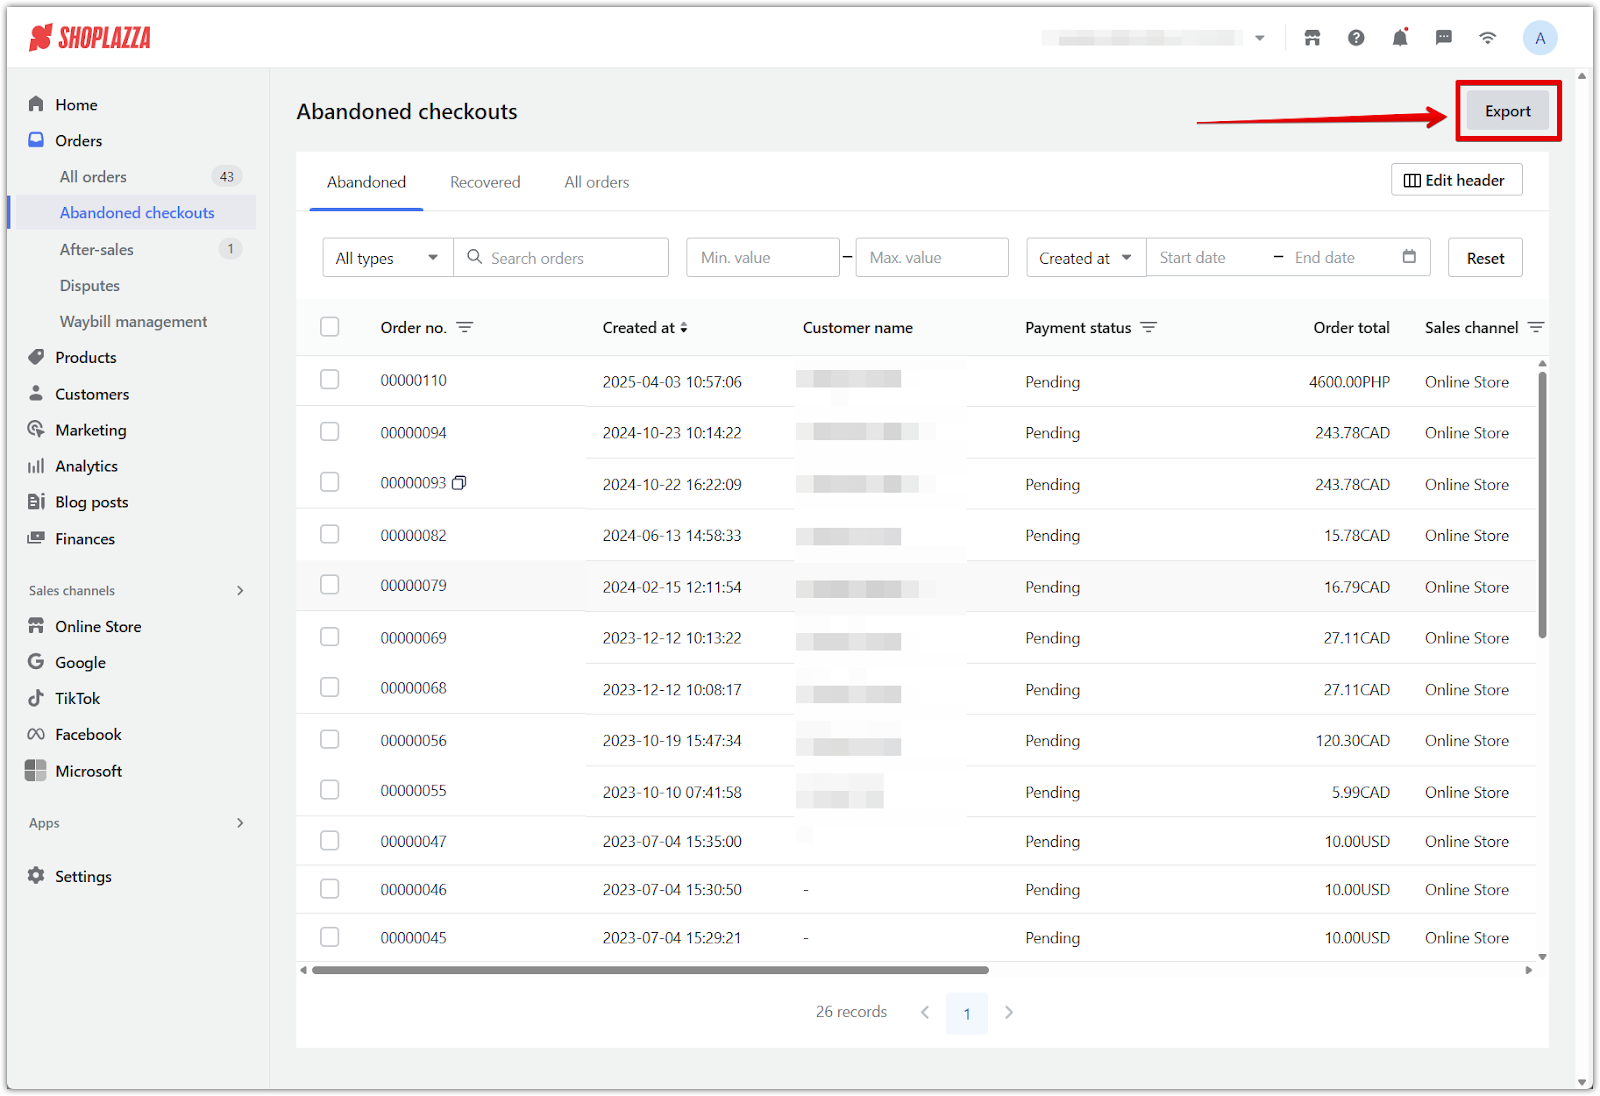Click the Marketing icon

click(x=36, y=429)
